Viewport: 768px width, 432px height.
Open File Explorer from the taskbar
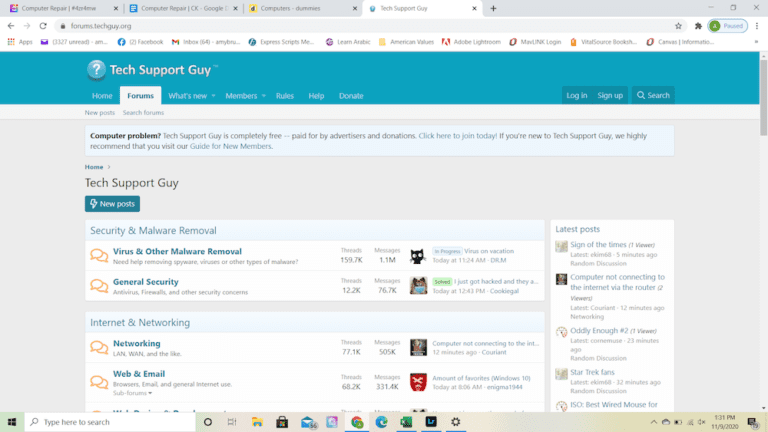(x=255, y=422)
